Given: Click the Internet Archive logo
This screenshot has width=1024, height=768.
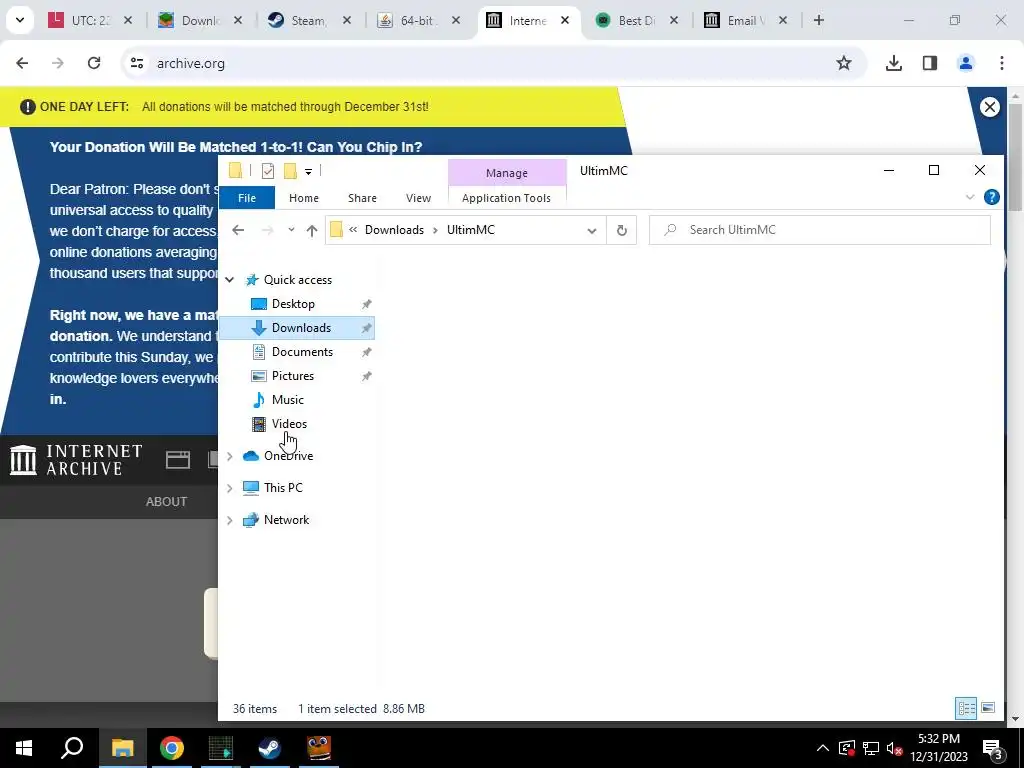Looking at the screenshot, I should [x=76, y=460].
